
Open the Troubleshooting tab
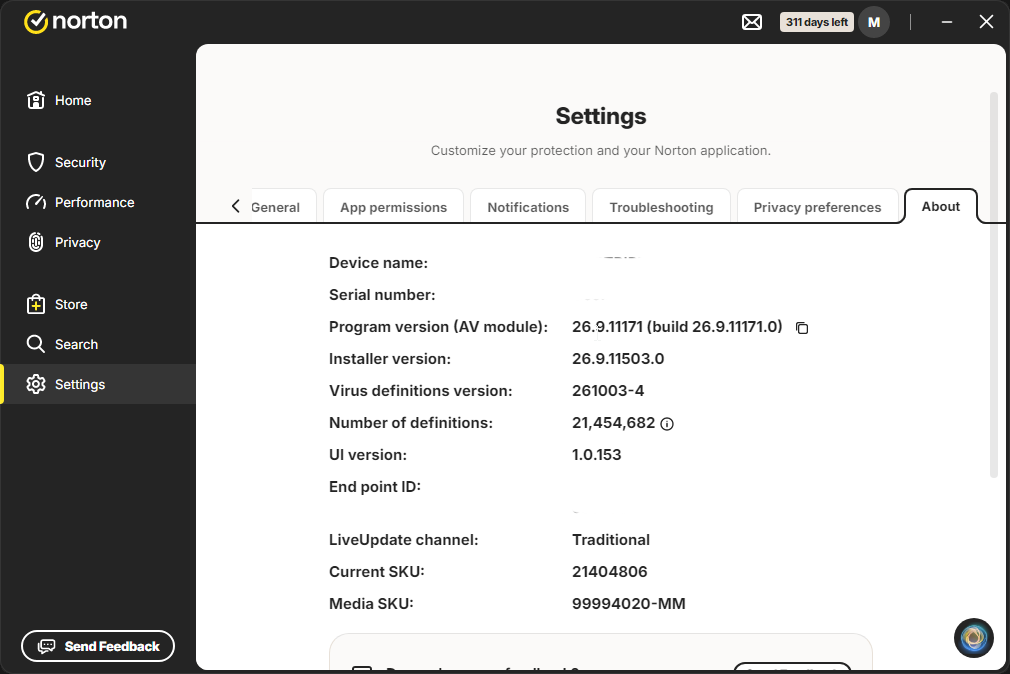pyautogui.click(x=662, y=207)
